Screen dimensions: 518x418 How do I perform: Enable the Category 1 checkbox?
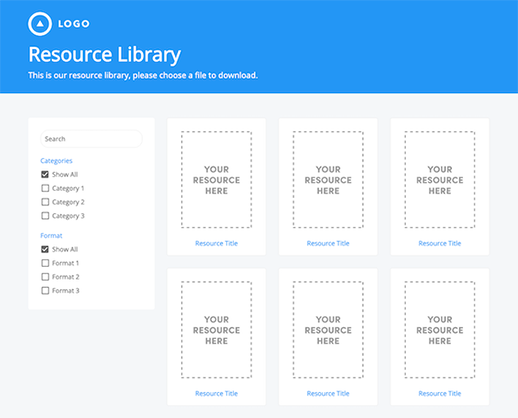(x=45, y=188)
